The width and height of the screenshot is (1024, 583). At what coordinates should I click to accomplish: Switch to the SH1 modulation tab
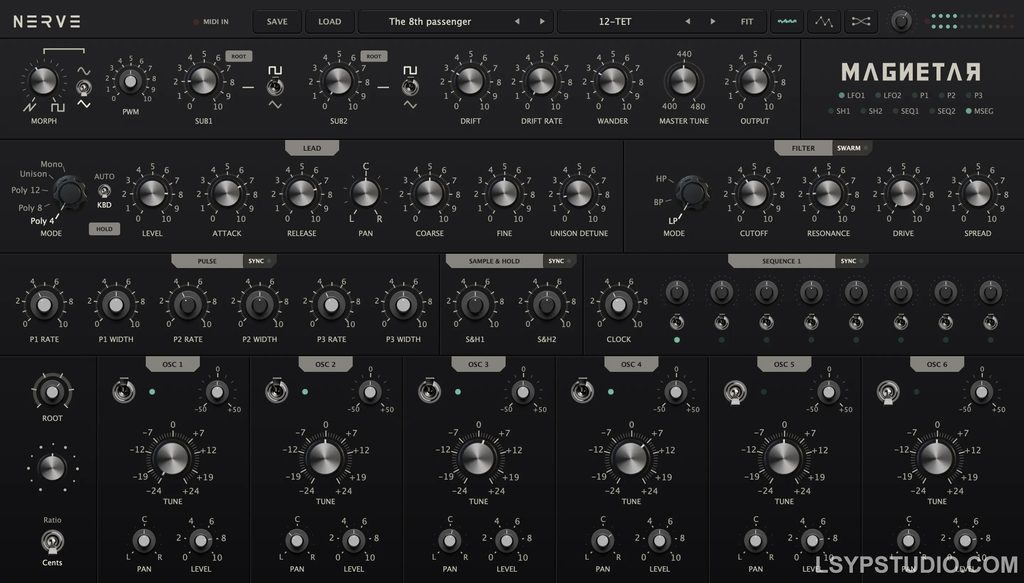839,111
